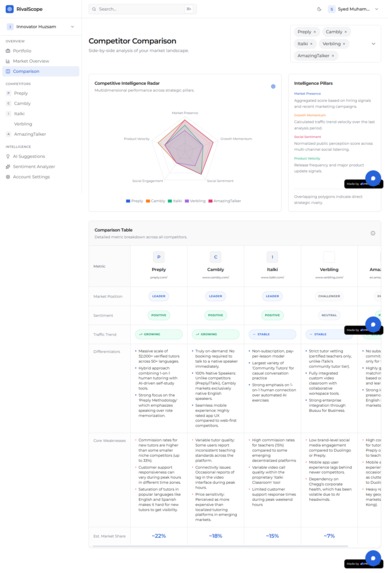The height and width of the screenshot is (573, 388).
Task: Expand the competitor selector chevron
Action: pyautogui.click(x=373, y=44)
